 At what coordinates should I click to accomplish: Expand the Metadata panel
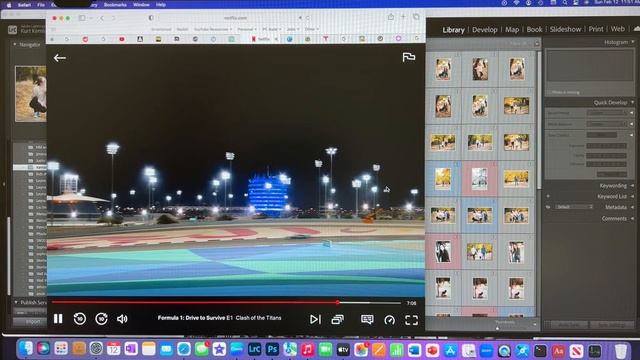(x=632, y=207)
